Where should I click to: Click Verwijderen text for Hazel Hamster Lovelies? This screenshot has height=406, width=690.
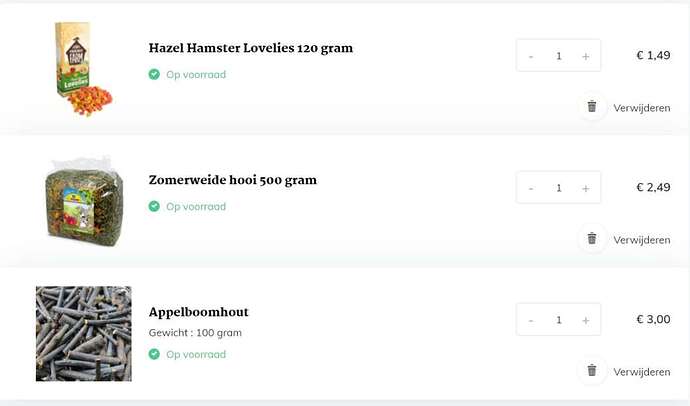click(642, 108)
